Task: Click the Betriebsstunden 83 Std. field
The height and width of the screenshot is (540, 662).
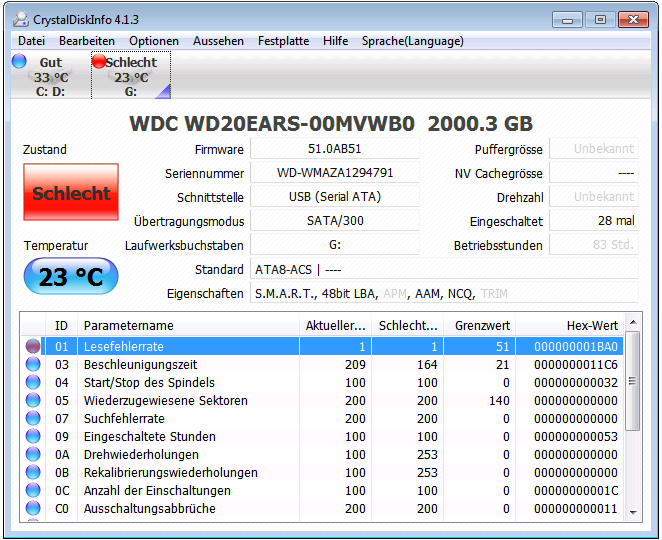Action: coord(594,245)
